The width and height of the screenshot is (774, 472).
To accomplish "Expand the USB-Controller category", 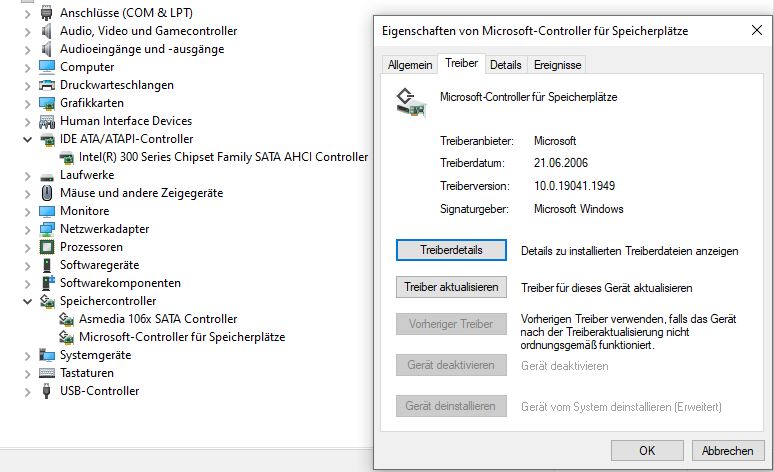I will (27, 392).
